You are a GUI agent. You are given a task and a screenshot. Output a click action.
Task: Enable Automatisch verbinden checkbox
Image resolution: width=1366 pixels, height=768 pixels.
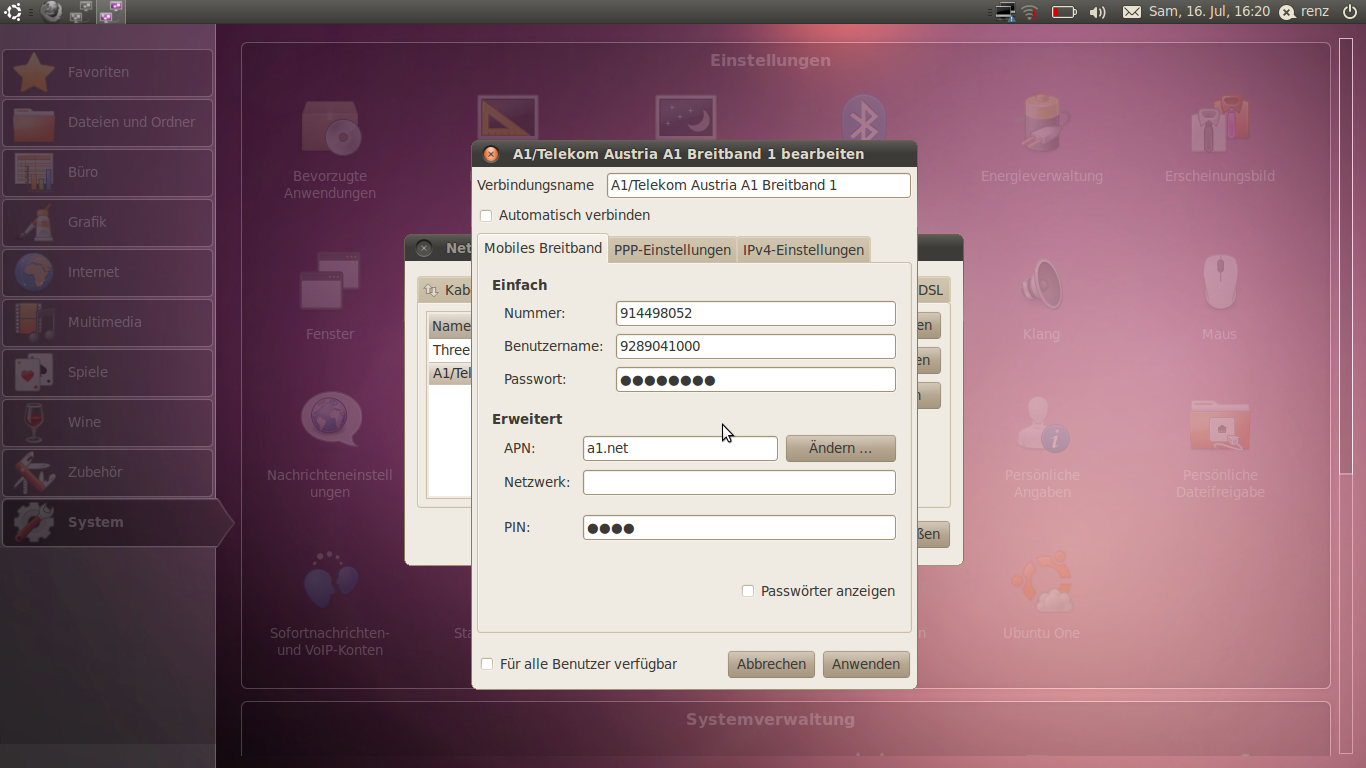click(x=486, y=215)
